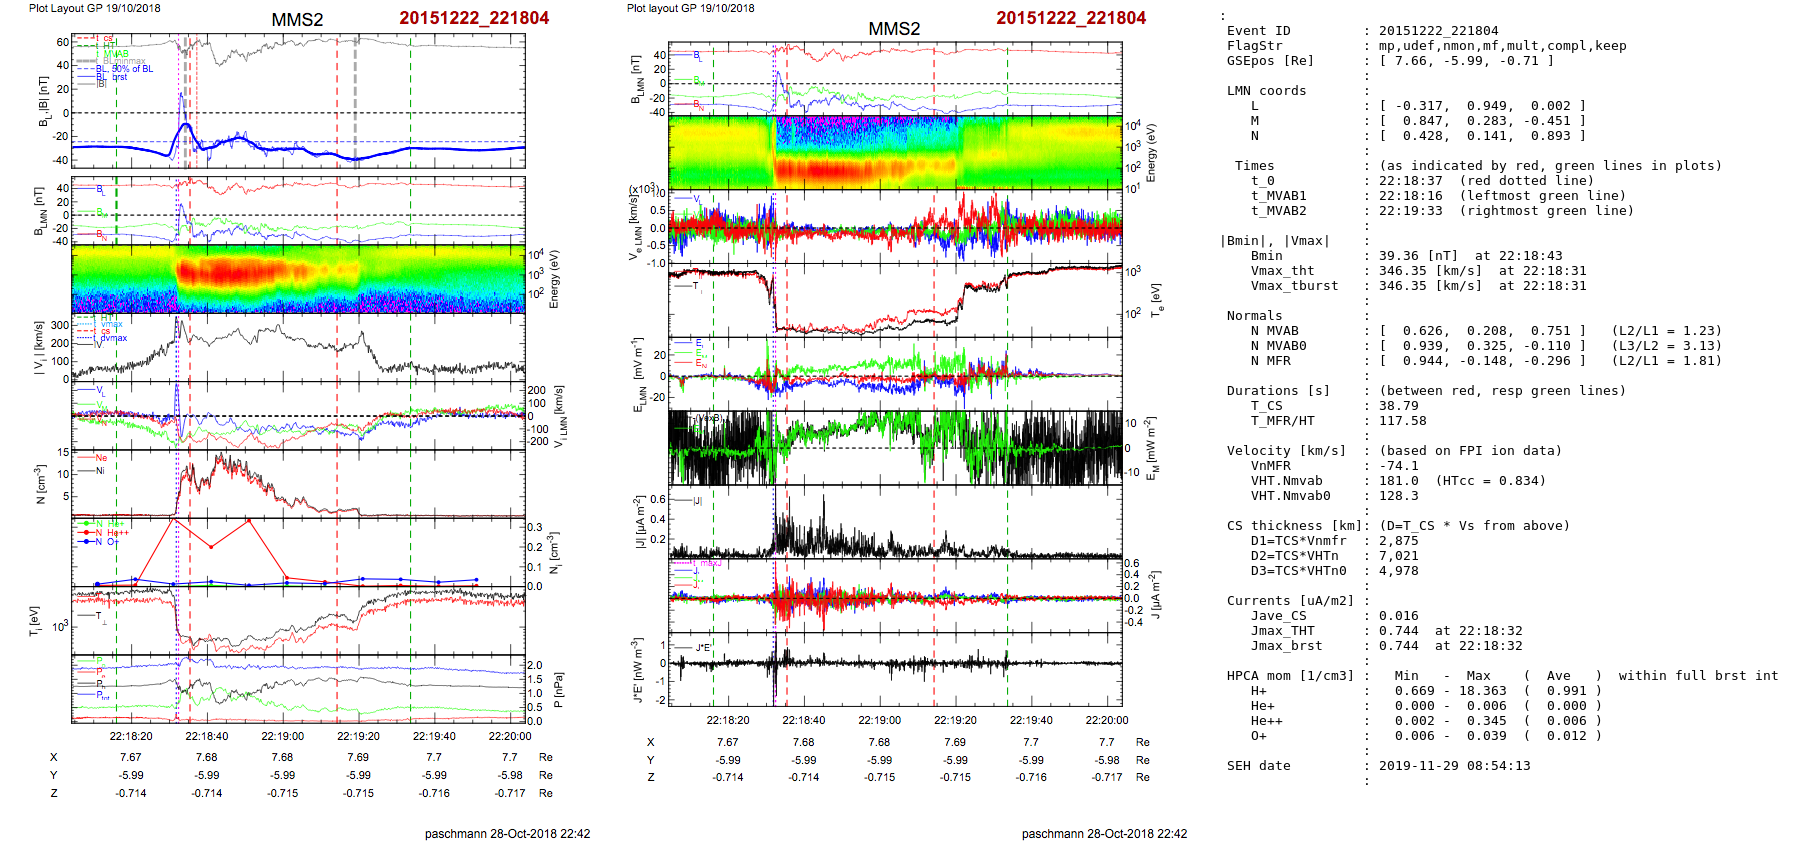The width and height of the screenshot is (1804, 841).
Task: Click 'CS thickness [km]' heading
Action: point(1295,526)
